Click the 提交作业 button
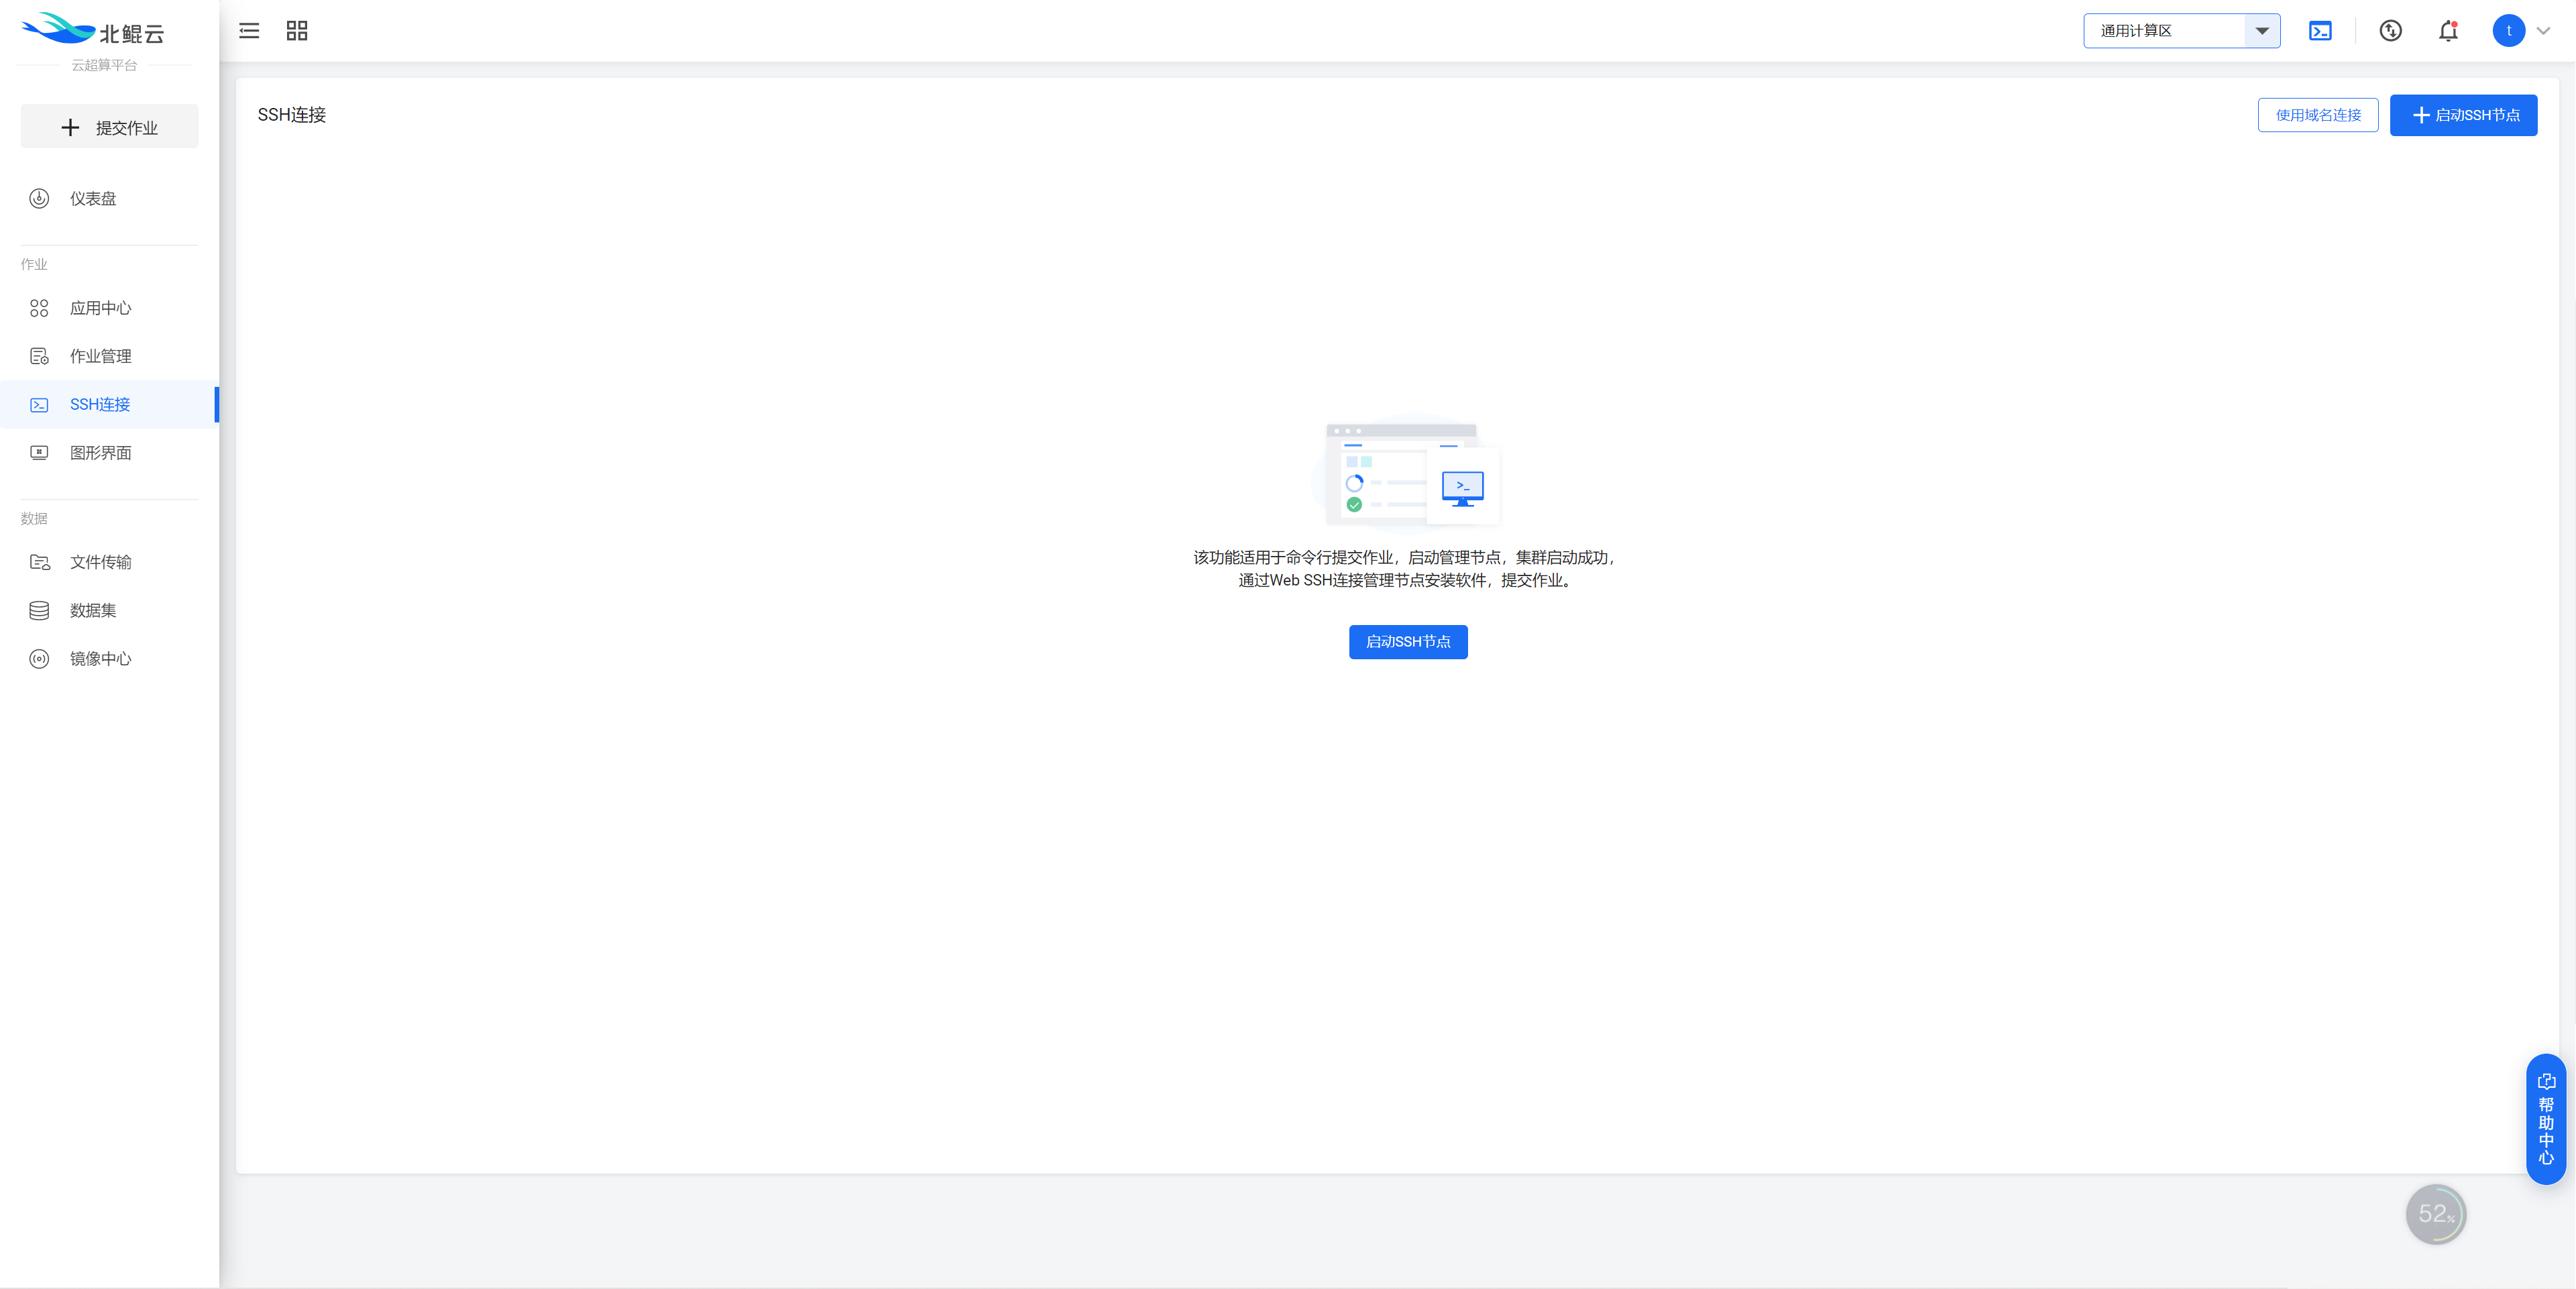Viewport: 2576px width, 1289px height. [110, 127]
